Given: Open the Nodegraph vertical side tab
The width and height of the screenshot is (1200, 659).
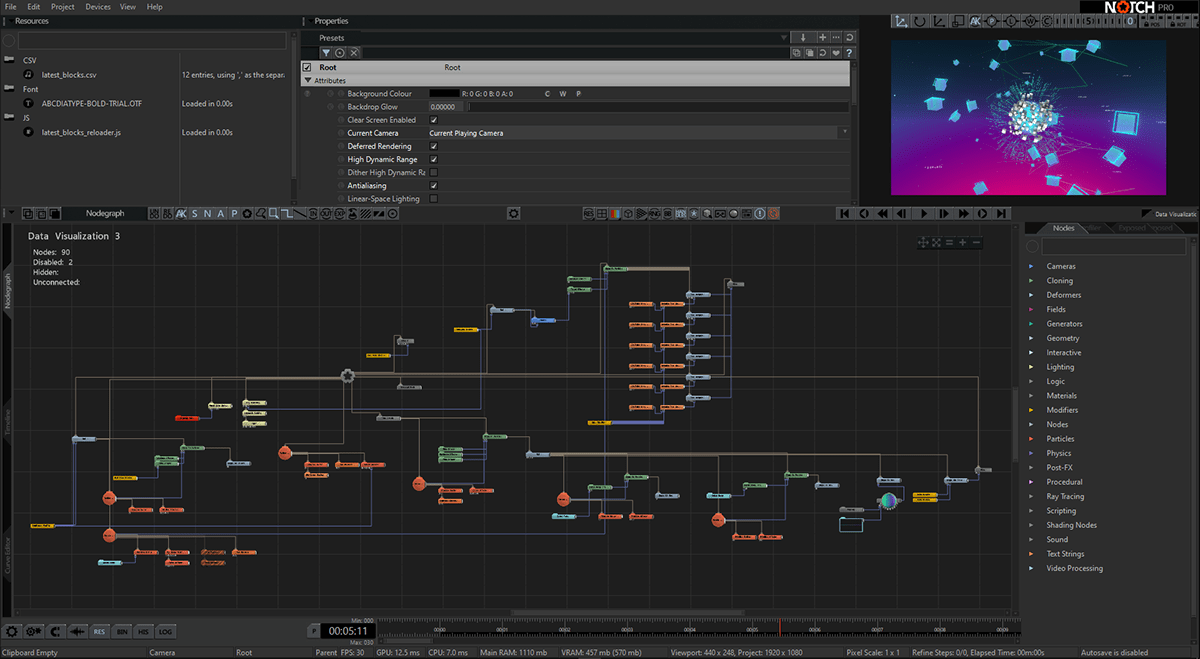Looking at the screenshot, I should 8,289.
